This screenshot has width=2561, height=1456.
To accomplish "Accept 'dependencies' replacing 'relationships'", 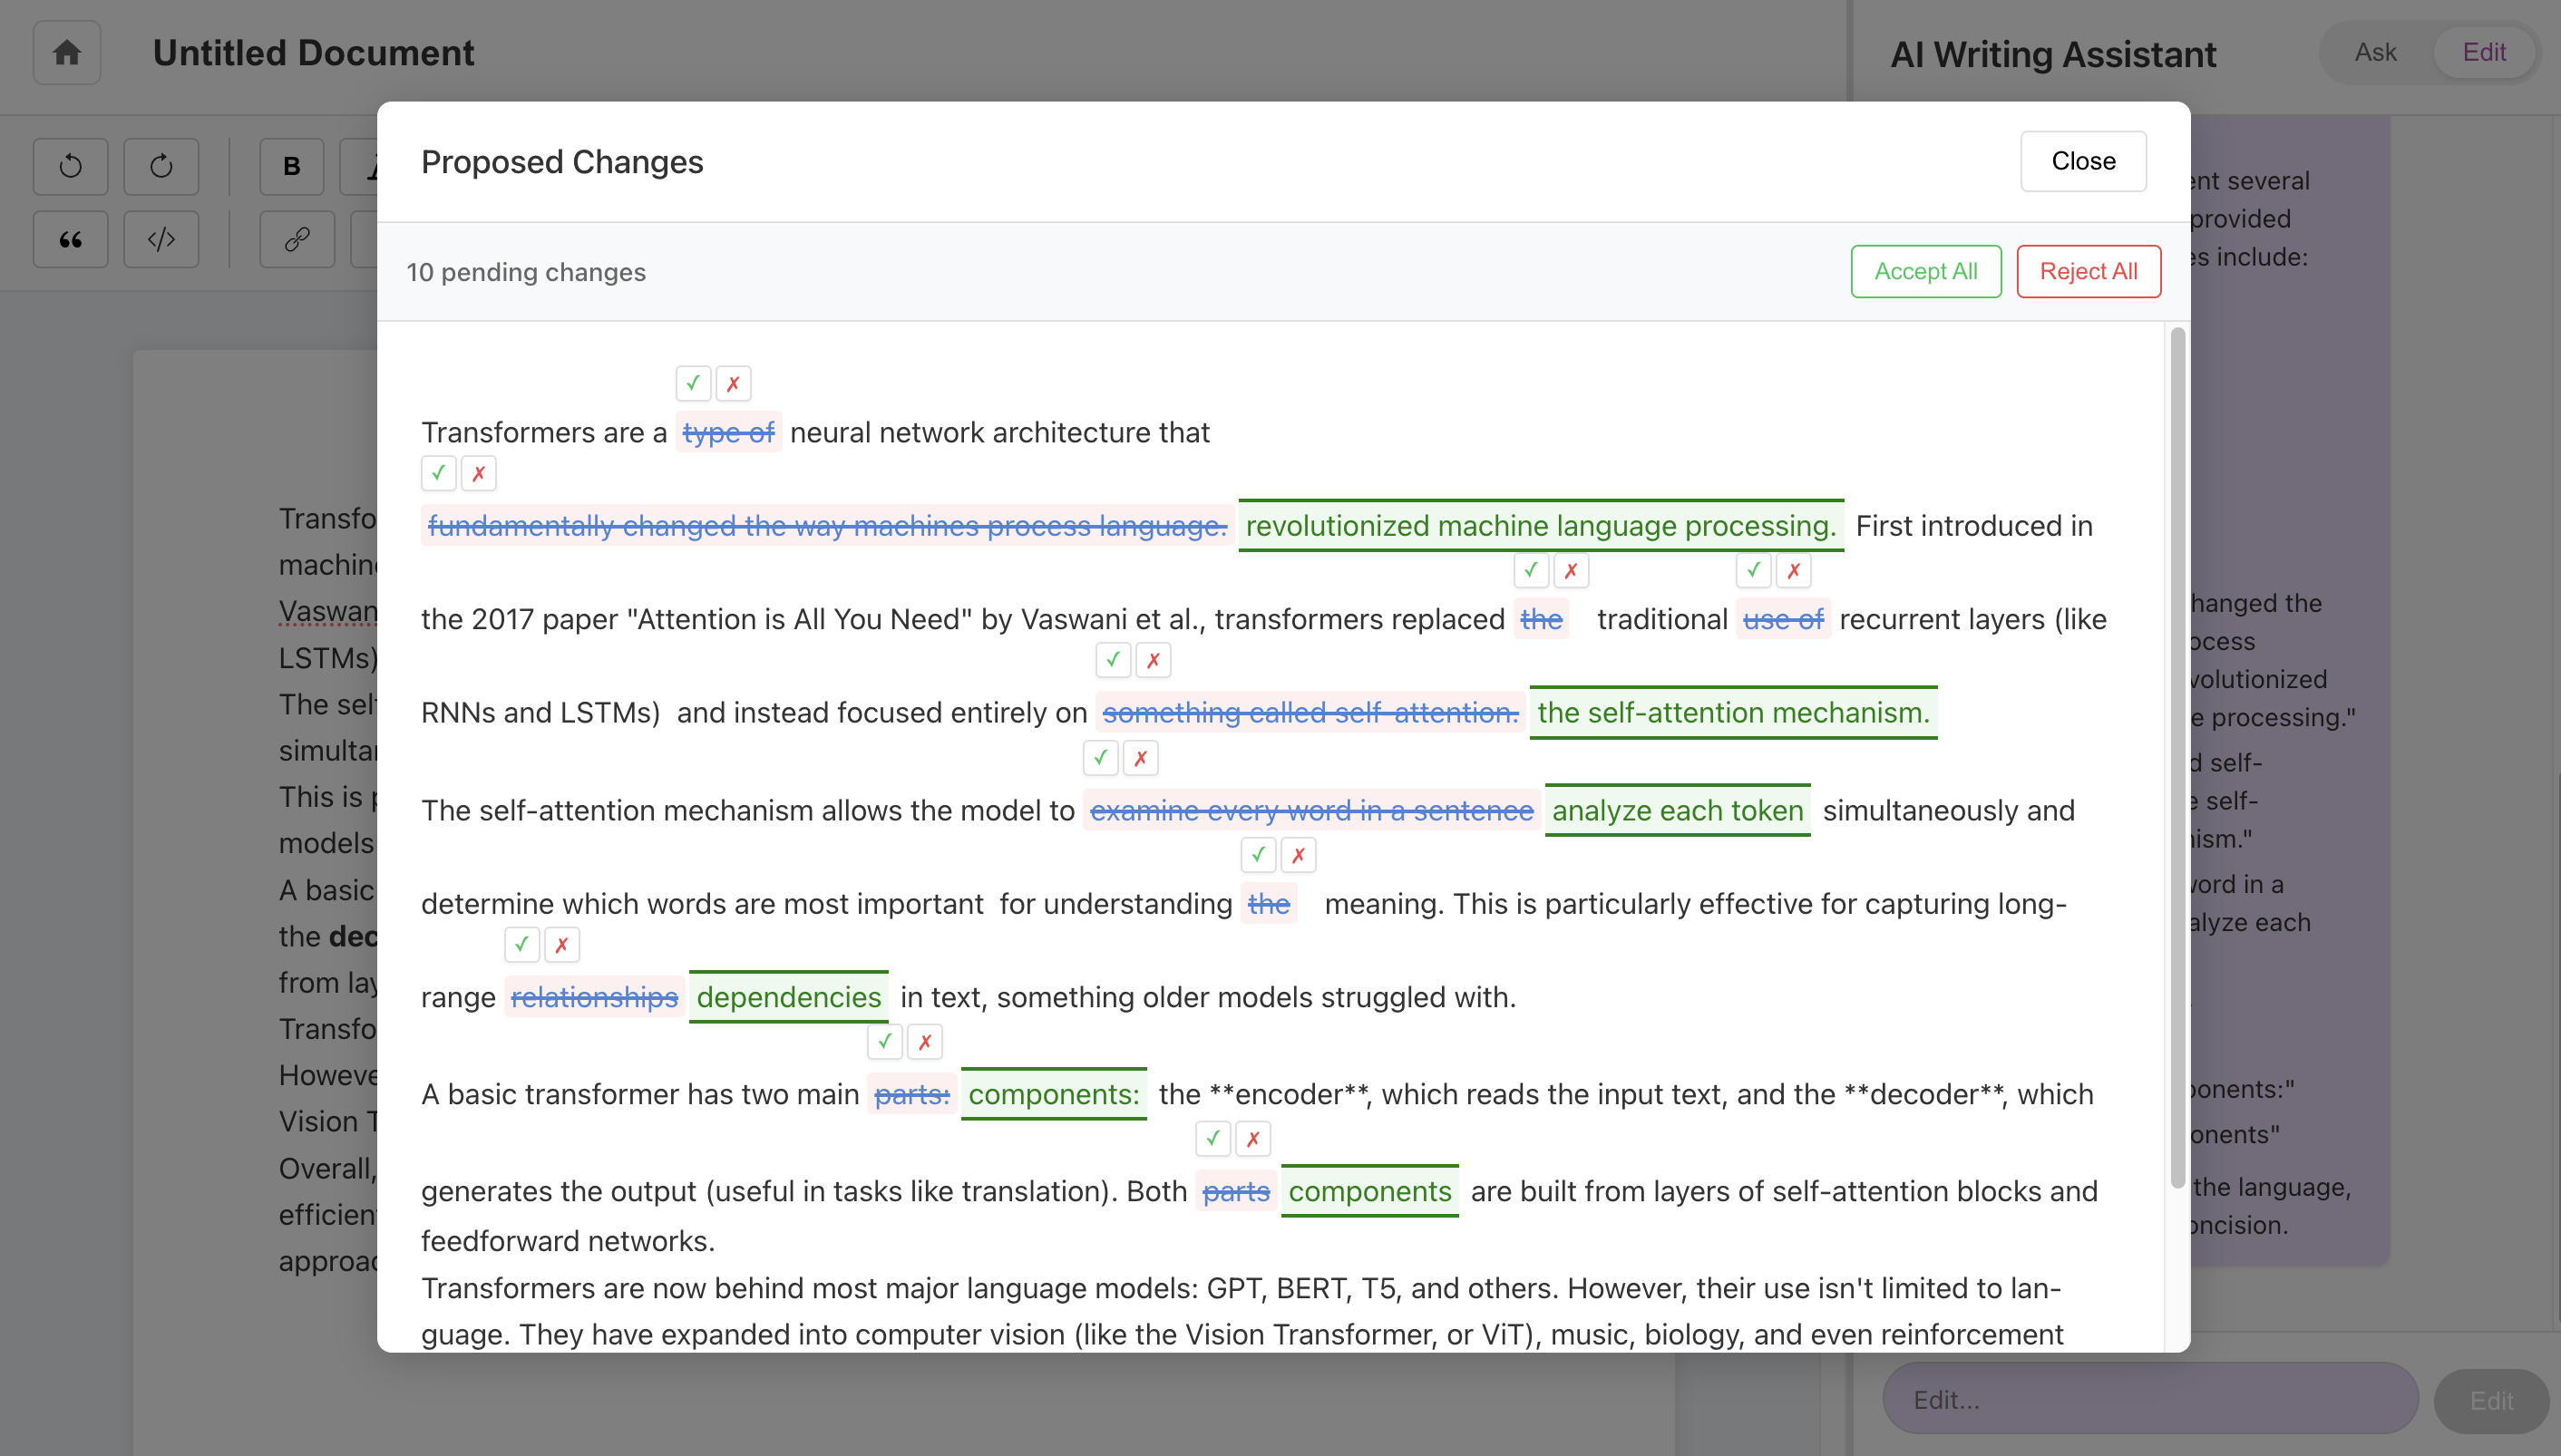I will tap(521, 944).
